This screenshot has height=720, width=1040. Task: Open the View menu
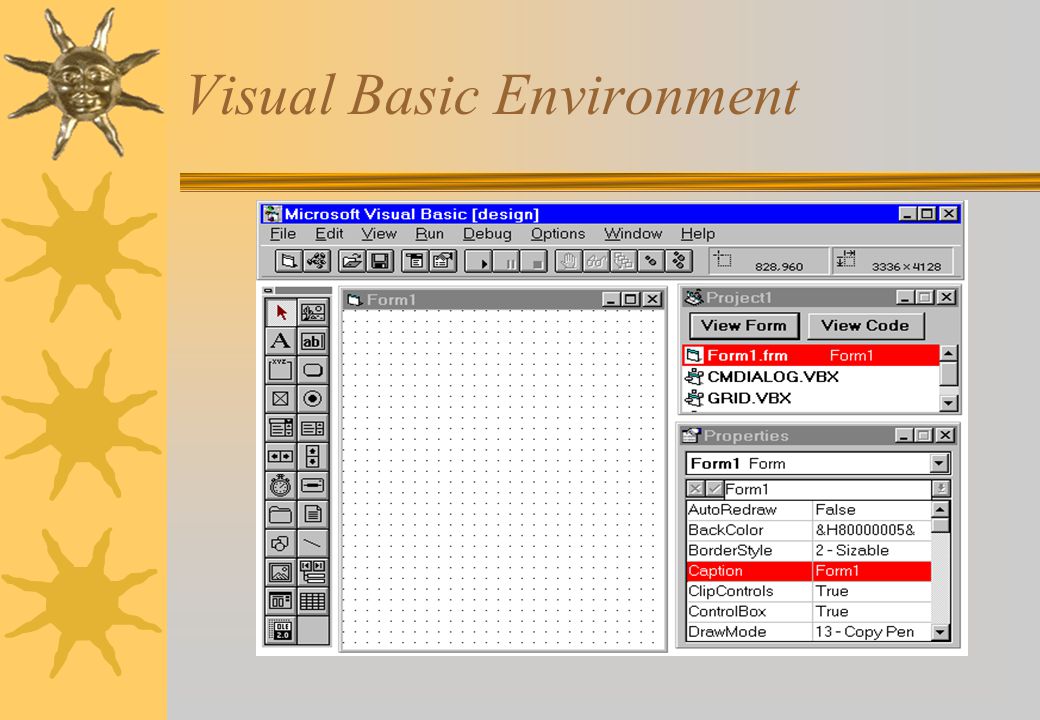pos(379,233)
